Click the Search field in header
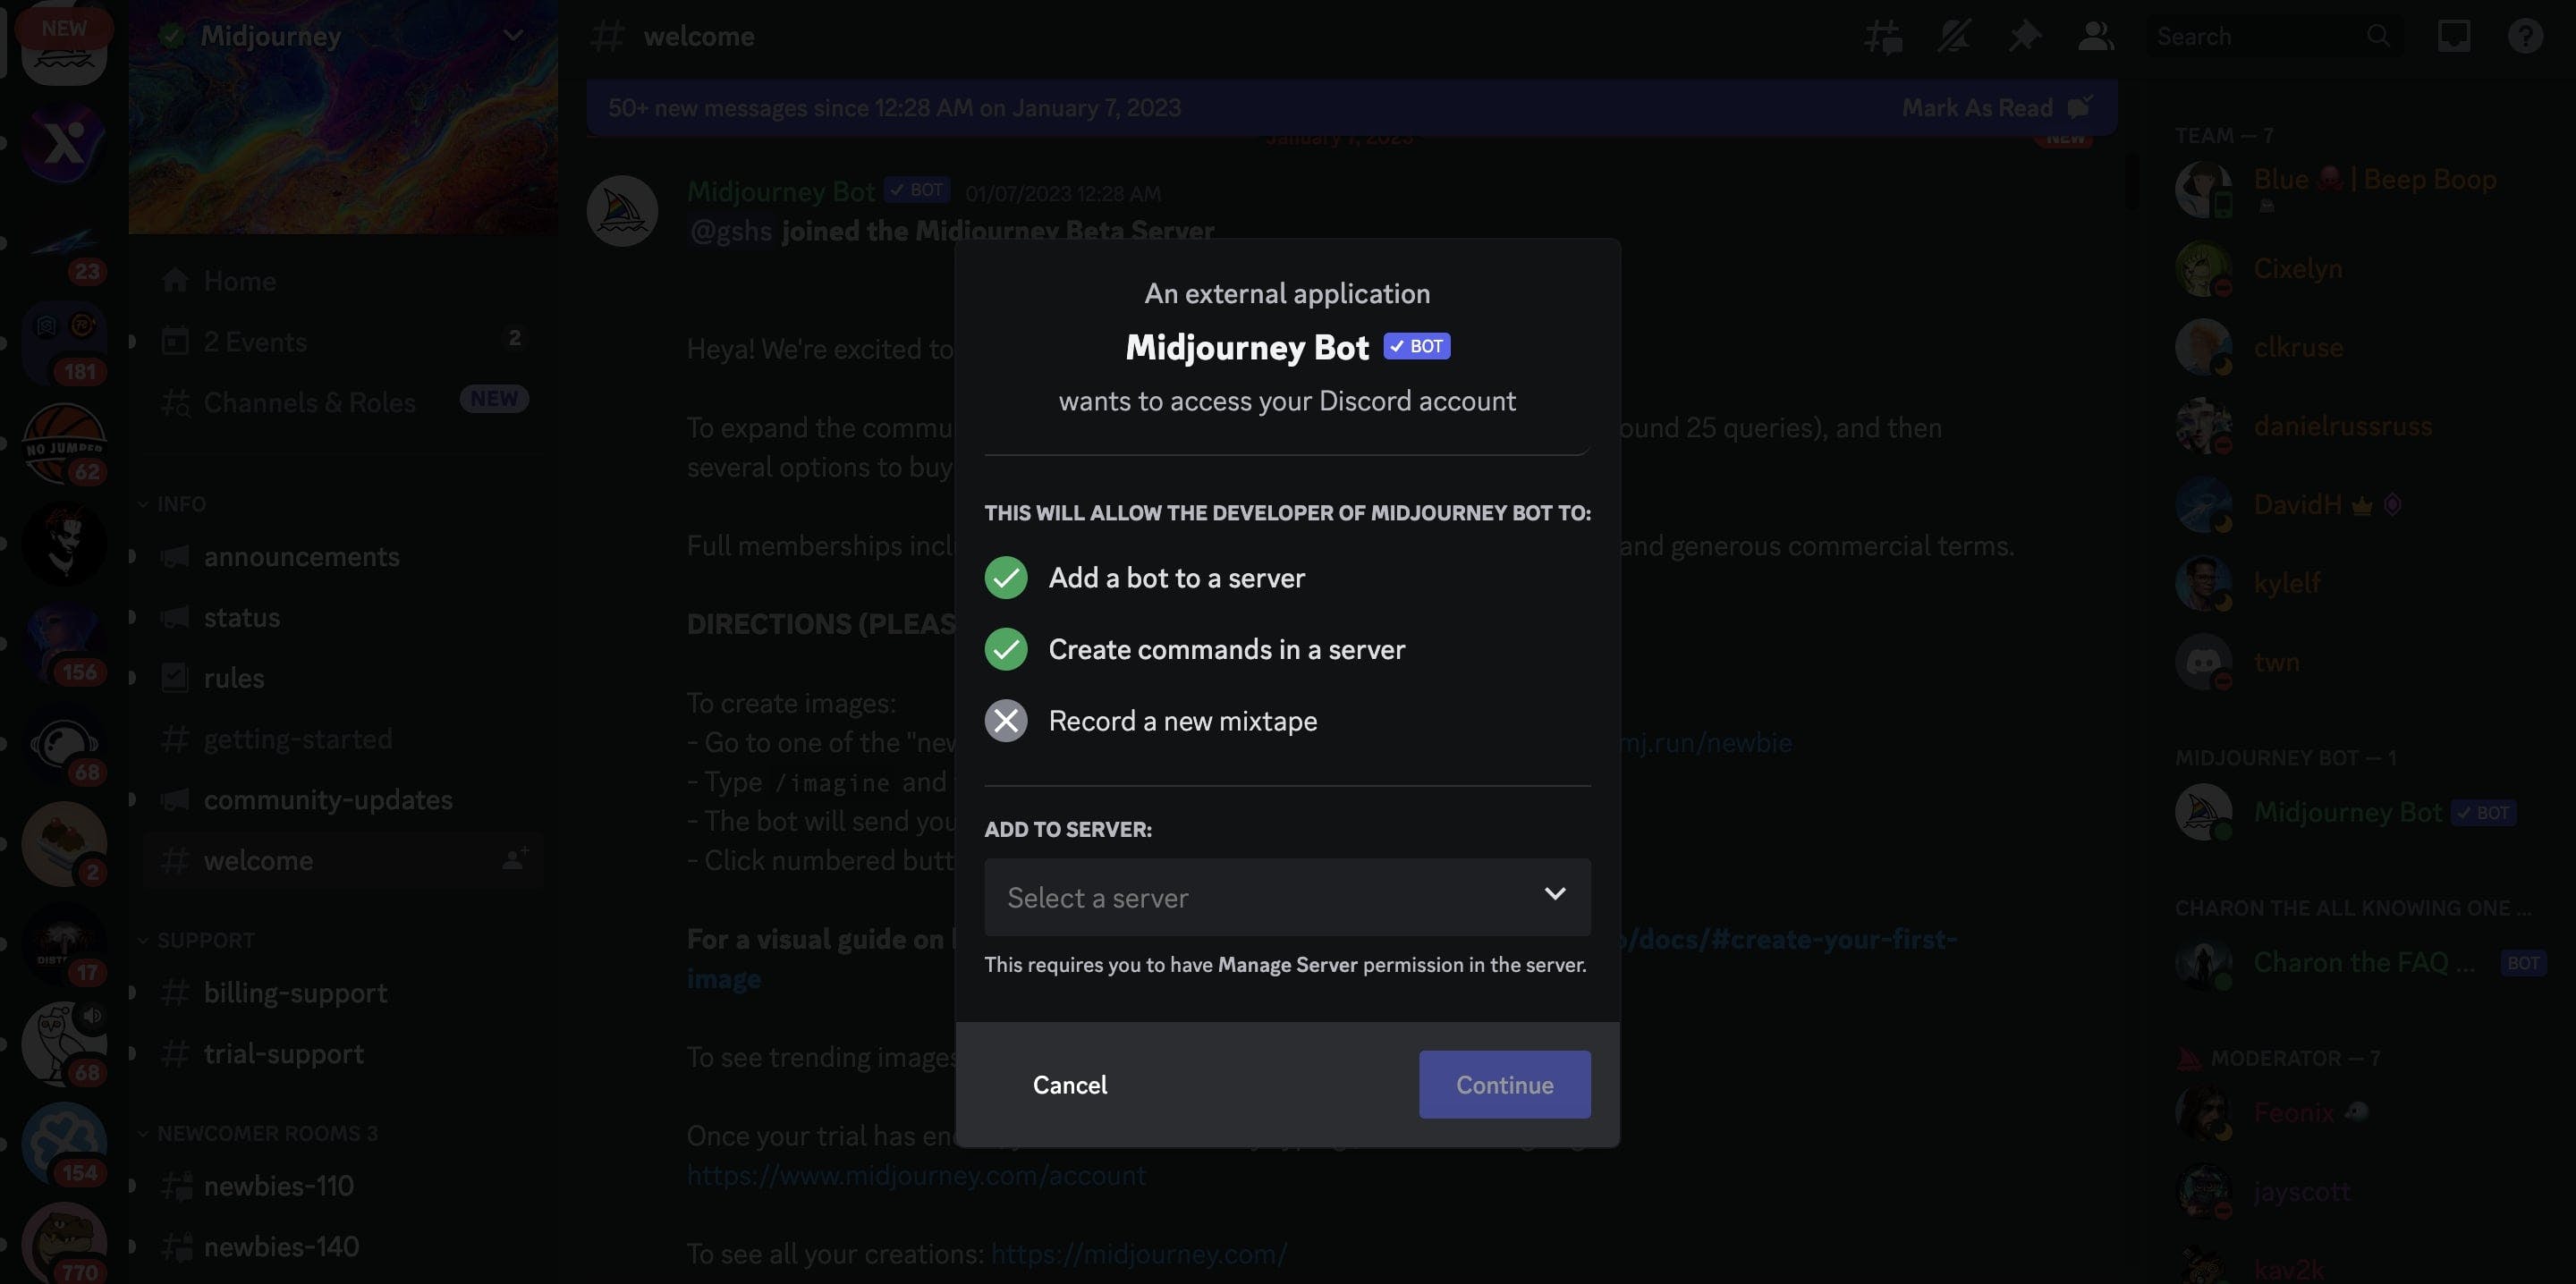Viewport: 2576px width, 1284px height. [x=2274, y=37]
